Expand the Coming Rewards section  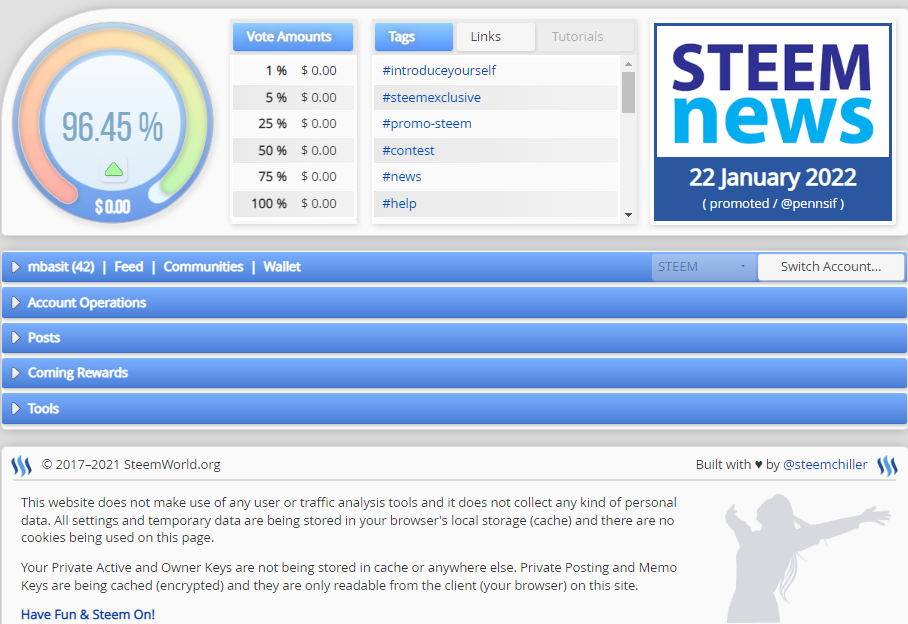[x=454, y=373]
